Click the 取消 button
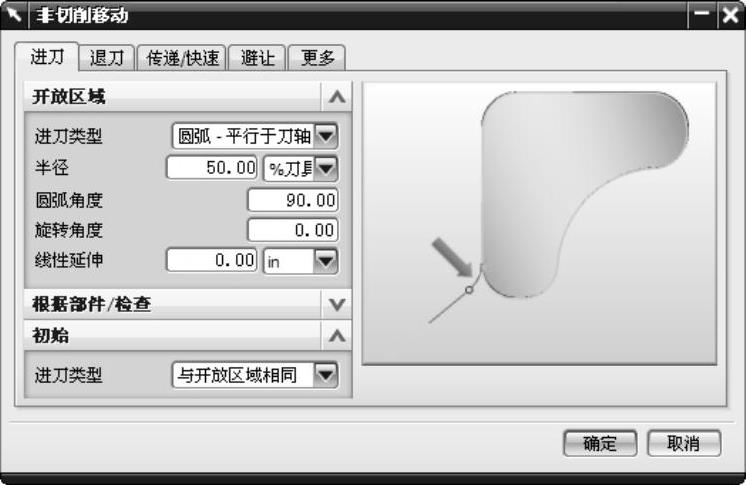746x485 pixels. (x=684, y=444)
